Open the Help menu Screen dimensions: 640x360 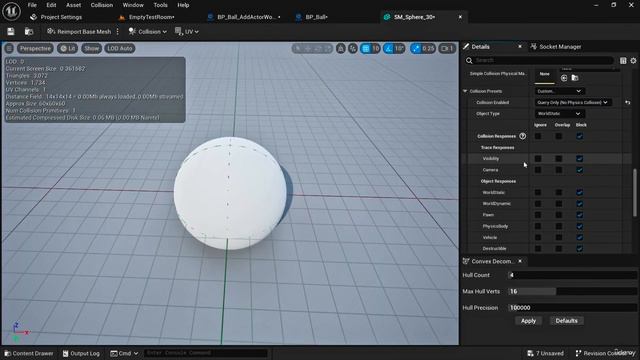pyautogui.click(x=183, y=5)
